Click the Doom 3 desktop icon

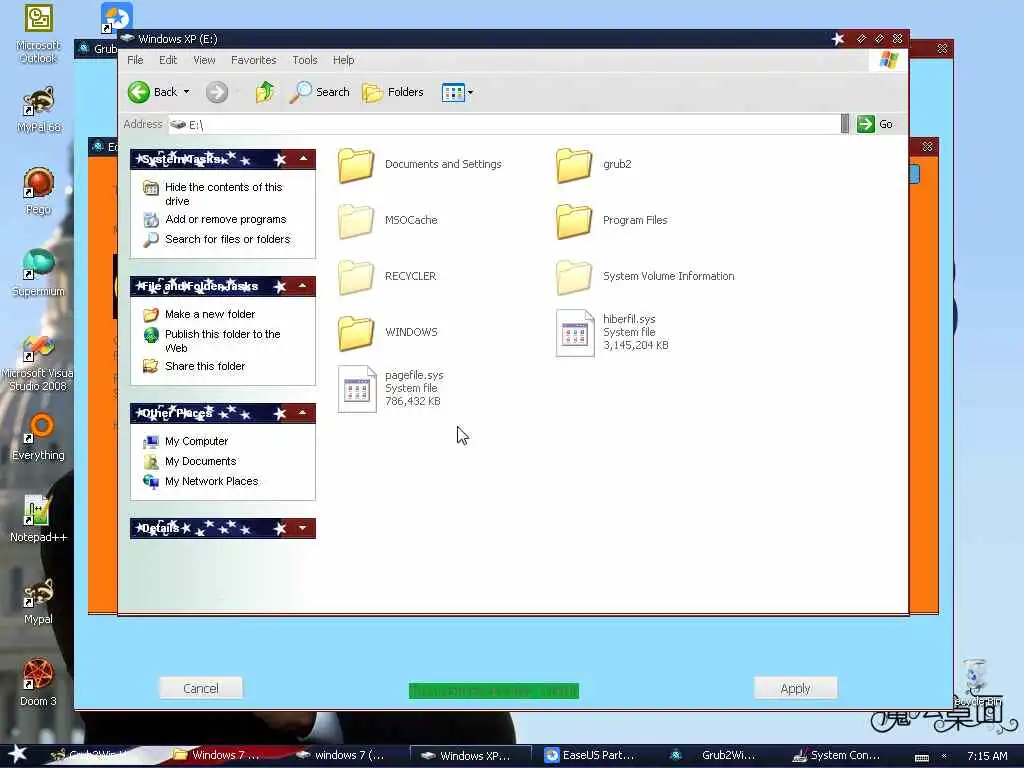(38, 683)
